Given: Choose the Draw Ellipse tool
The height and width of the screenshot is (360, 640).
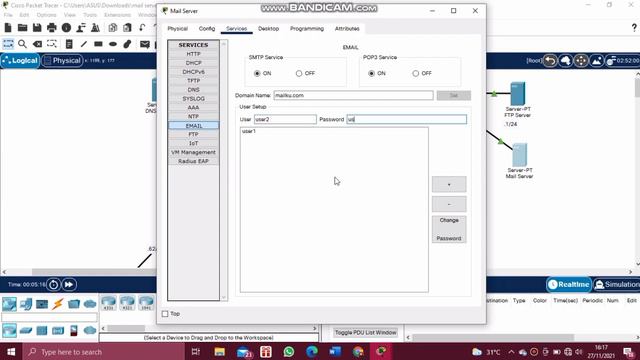Looking at the screenshot, I should [113, 44].
